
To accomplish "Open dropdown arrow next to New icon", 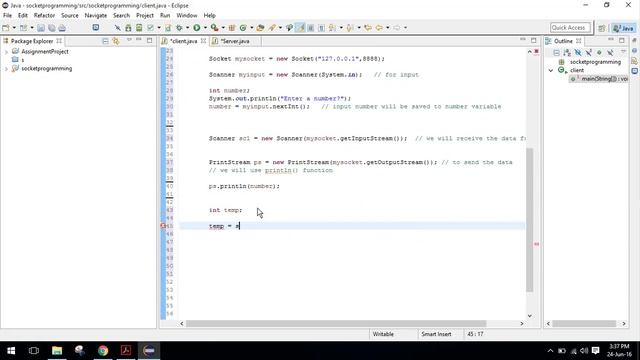I will (x=14, y=28).
